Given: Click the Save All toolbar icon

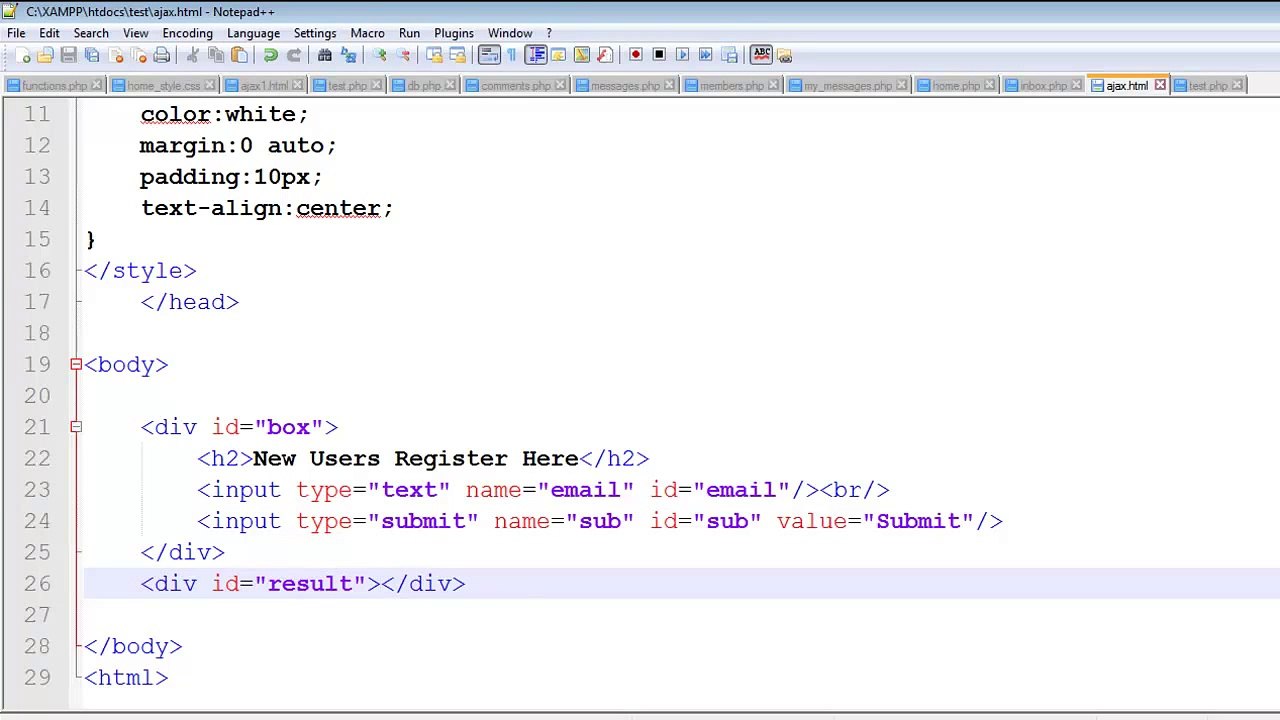Looking at the screenshot, I should pyautogui.click(x=92, y=55).
